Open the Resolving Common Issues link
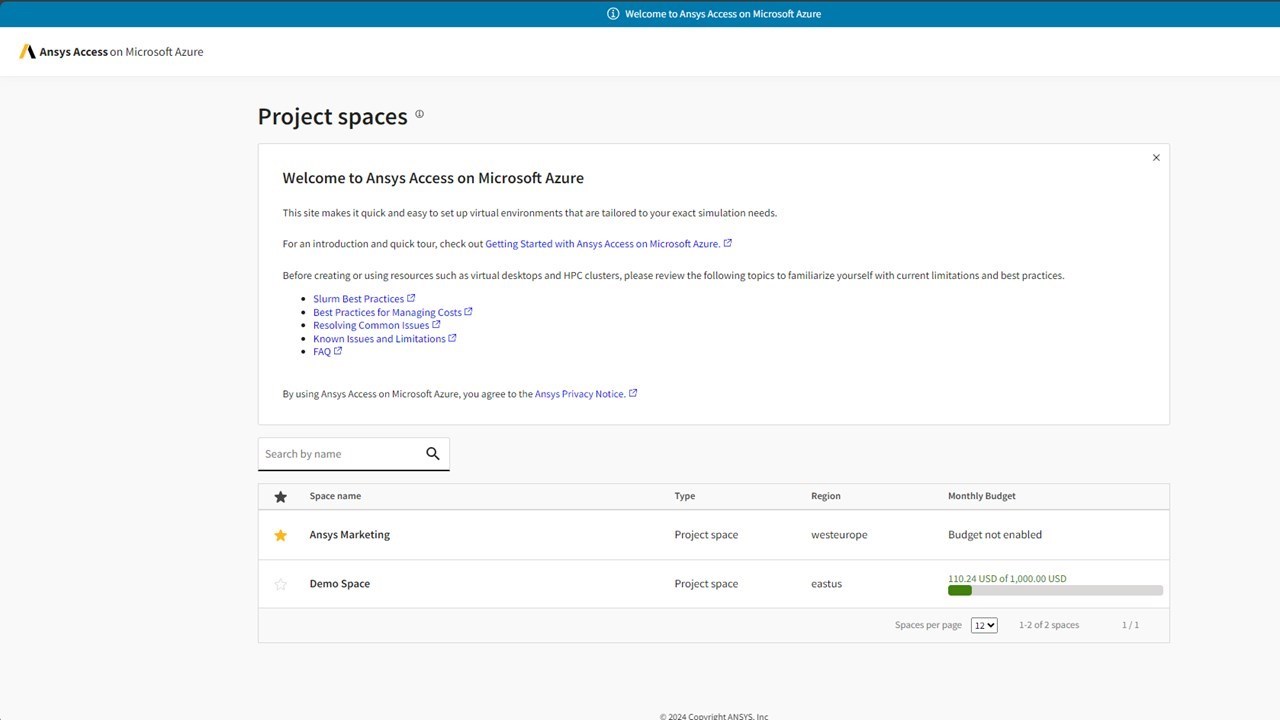The width and height of the screenshot is (1280, 720). [371, 325]
